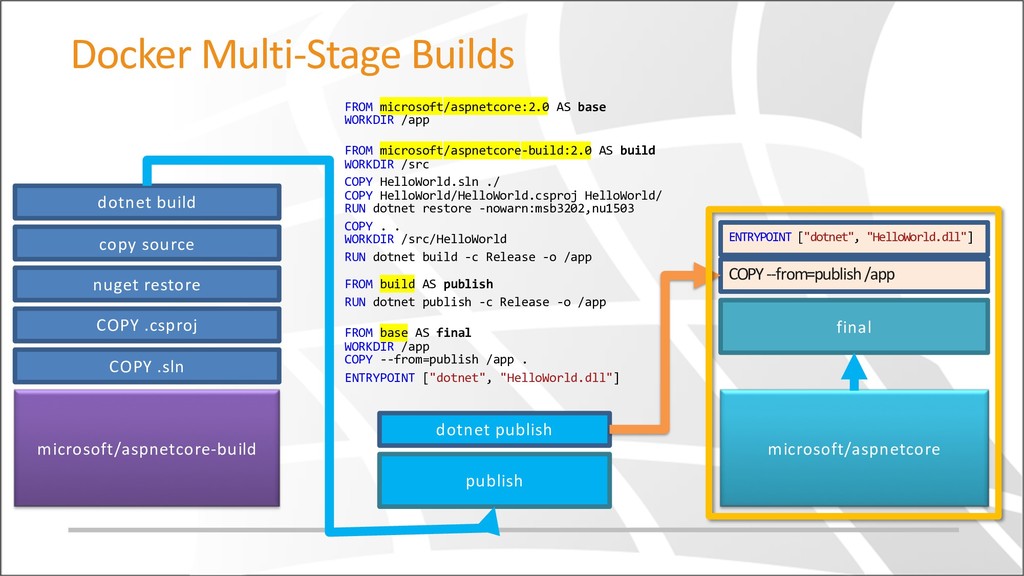Click the bold 'publish' stage name in code

pos(468,284)
